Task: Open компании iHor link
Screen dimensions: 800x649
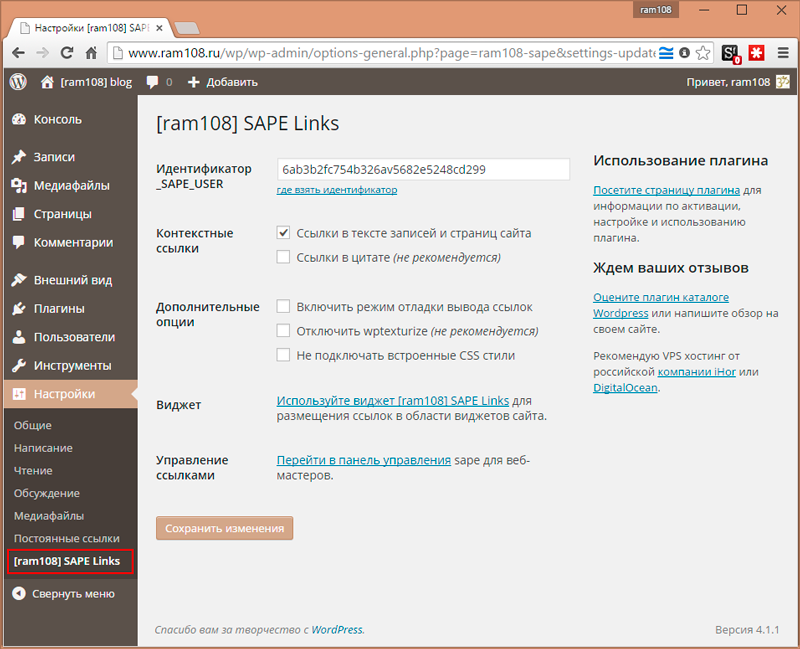Action: (x=696, y=372)
